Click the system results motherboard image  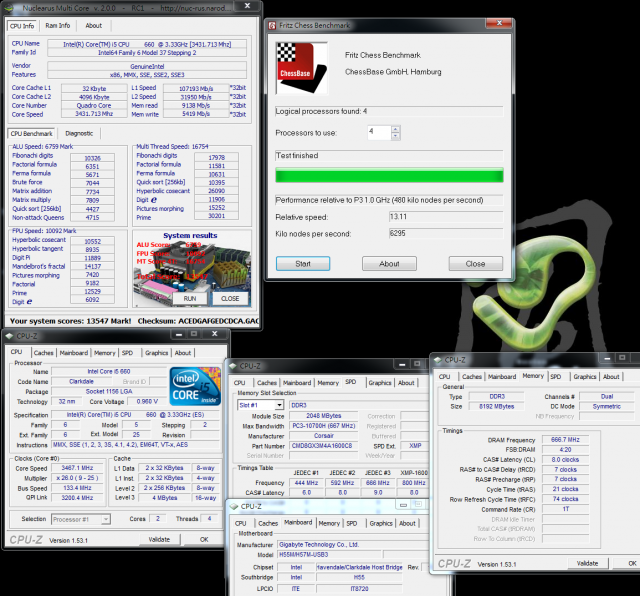pos(192,269)
